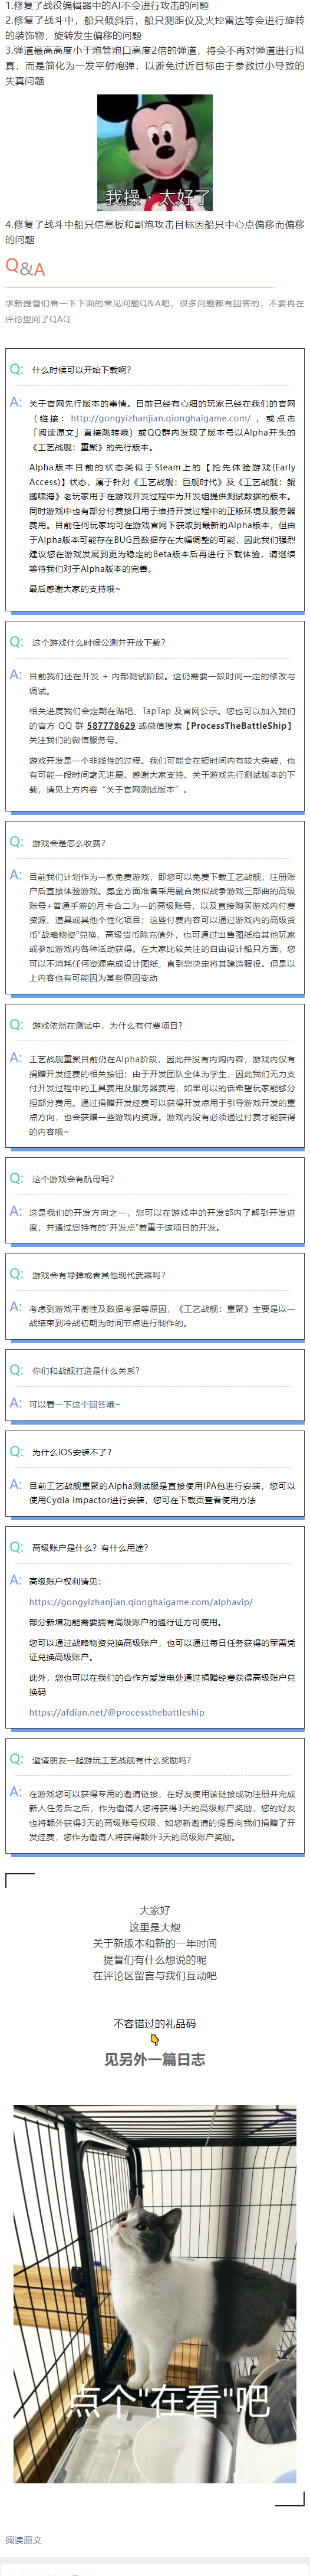Open the gongyizhanjian.qionghaigame.com official site link

[x=160, y=418]
